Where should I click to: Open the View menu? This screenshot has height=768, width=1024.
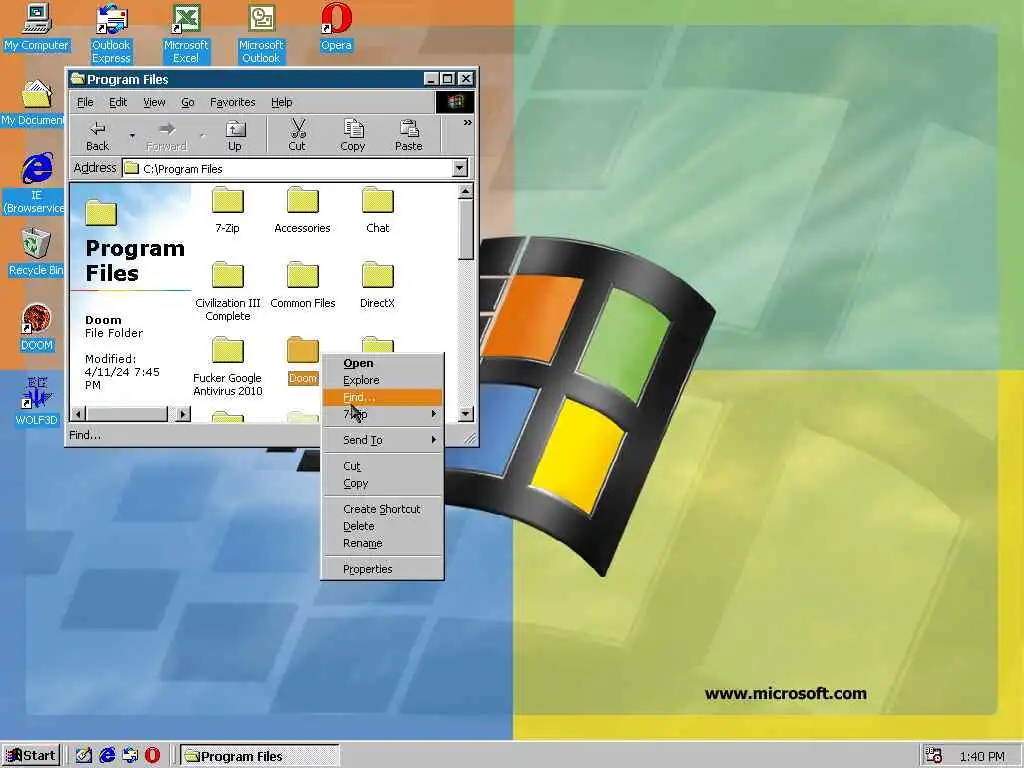click(x=155, y=102)
